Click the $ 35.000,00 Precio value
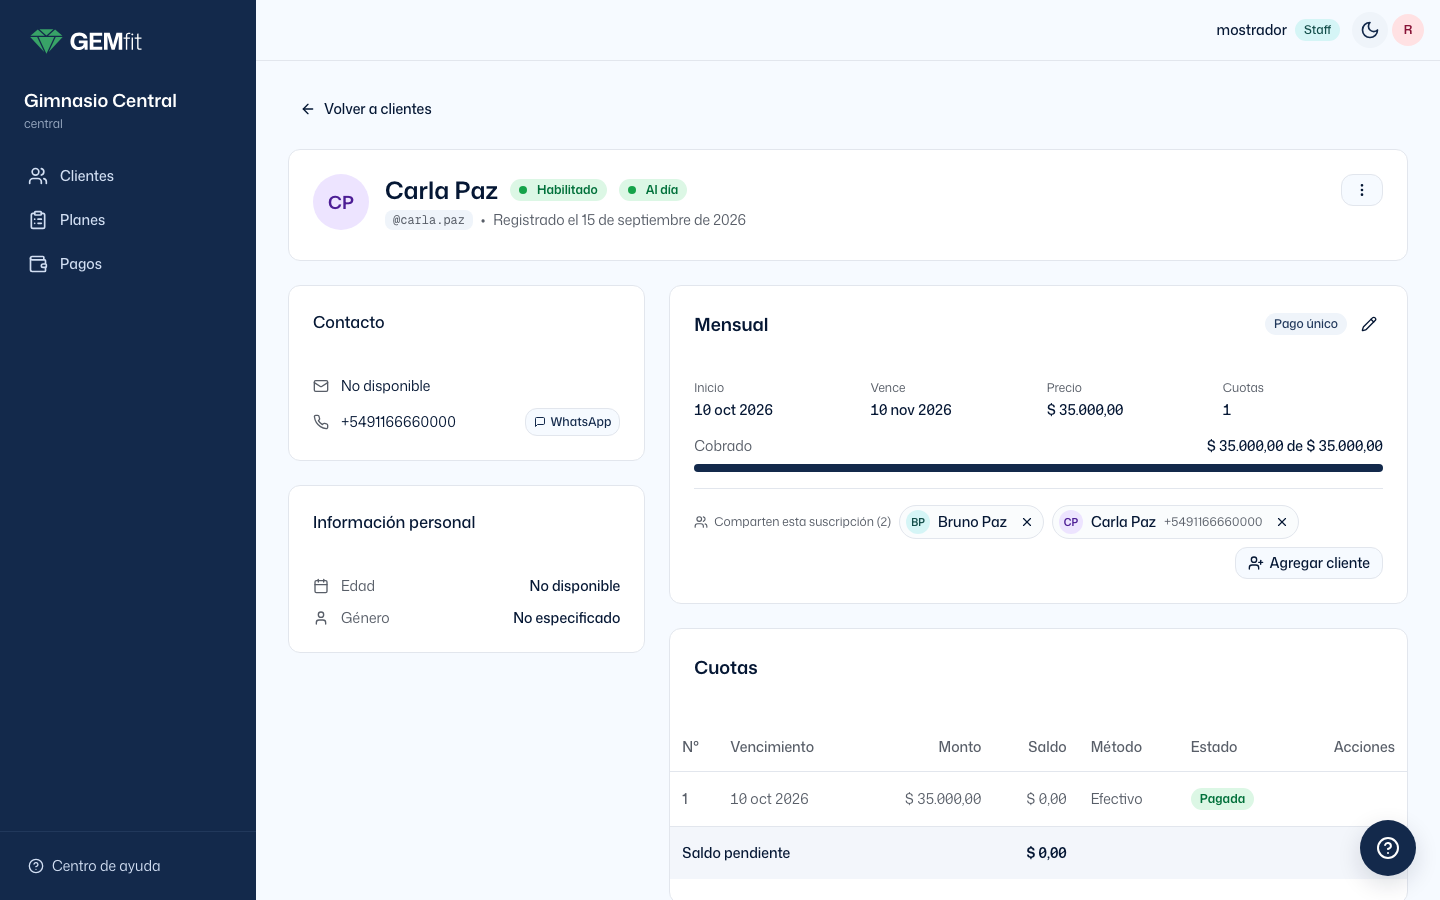1440x900 pixels. (1085, 410)
